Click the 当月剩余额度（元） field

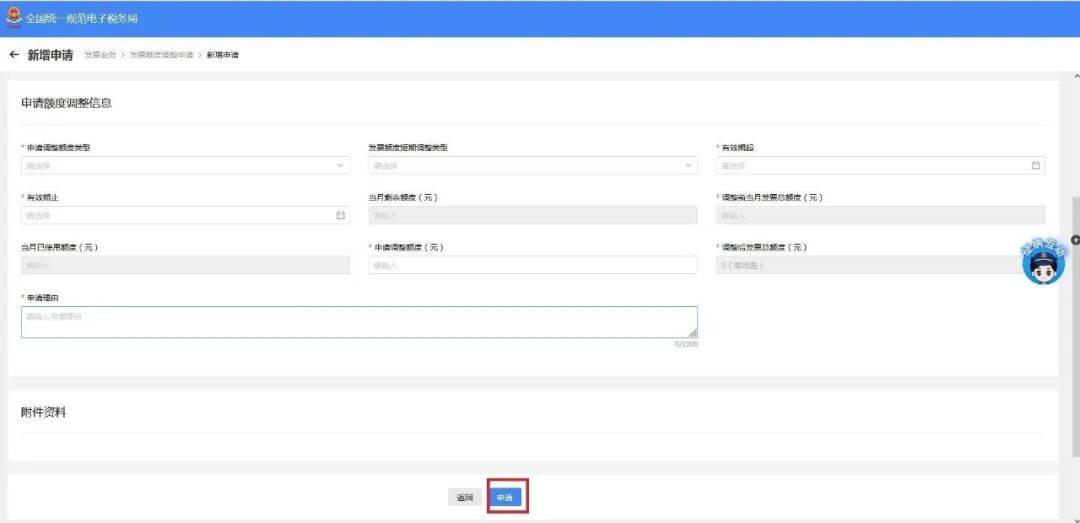click(x=532, y=215)
